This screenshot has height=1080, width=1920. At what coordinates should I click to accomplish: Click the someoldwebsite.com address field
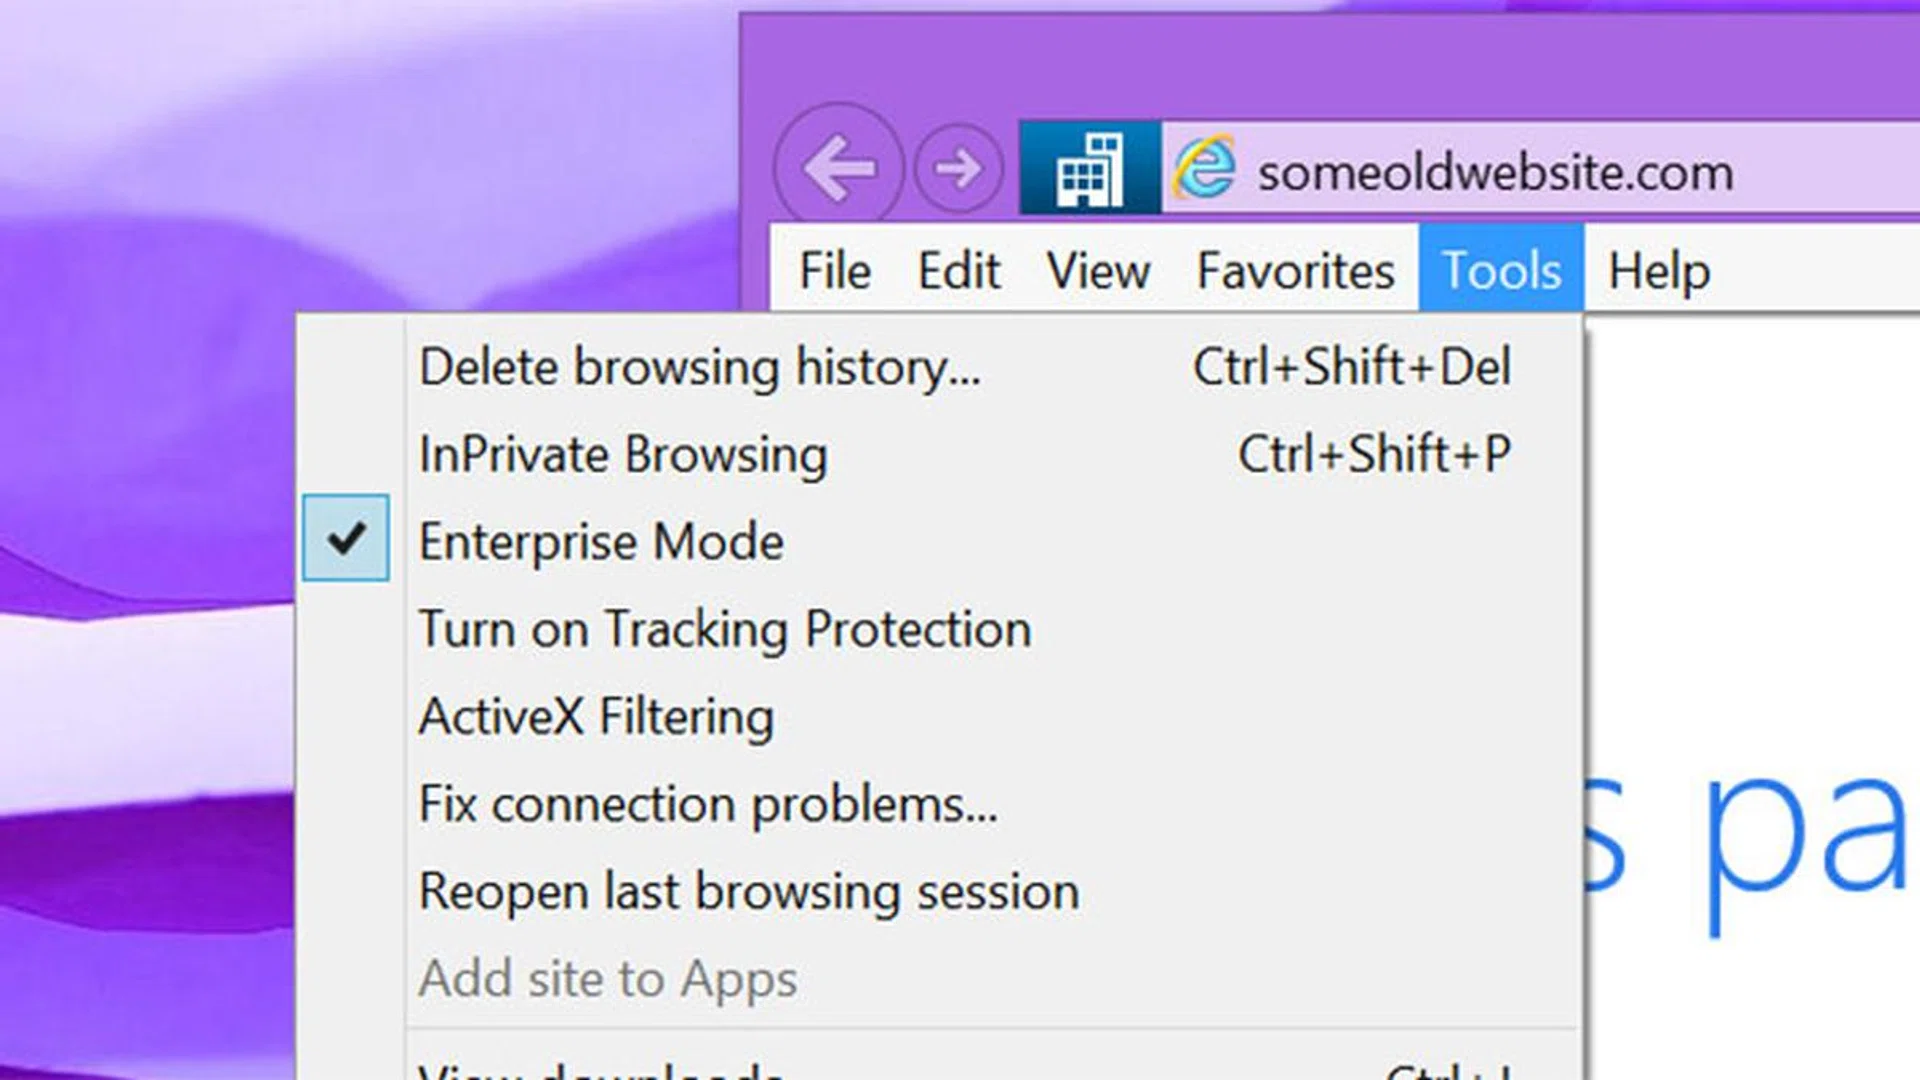(1495, 172)
